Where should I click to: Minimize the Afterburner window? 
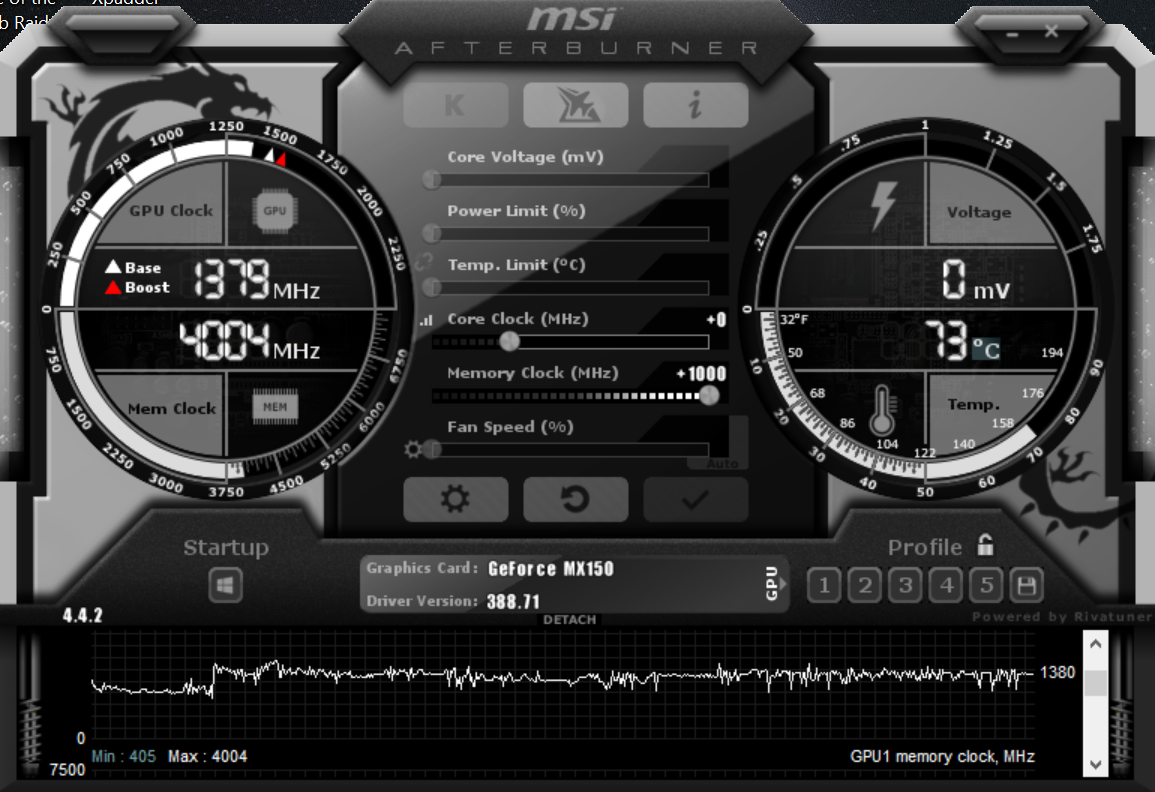tap(1012, 34)
